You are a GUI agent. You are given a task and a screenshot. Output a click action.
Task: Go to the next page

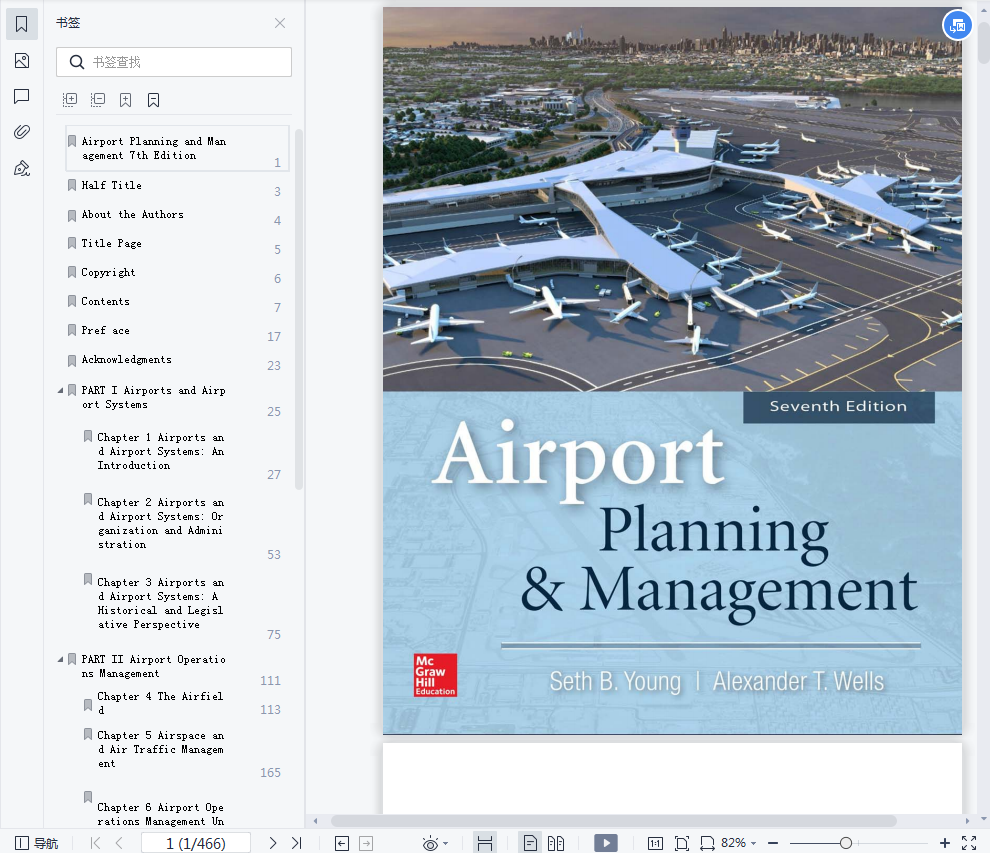tap(273, 843)
